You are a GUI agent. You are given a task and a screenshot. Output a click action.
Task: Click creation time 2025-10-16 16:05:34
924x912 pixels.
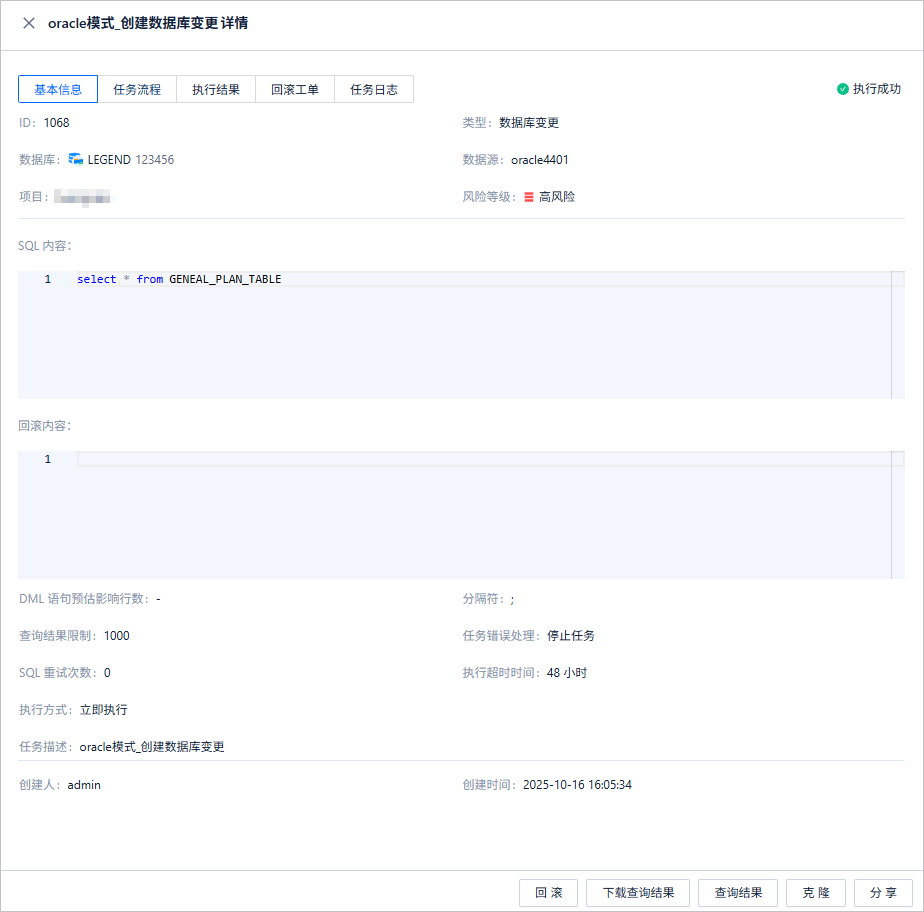click(578, 785)
